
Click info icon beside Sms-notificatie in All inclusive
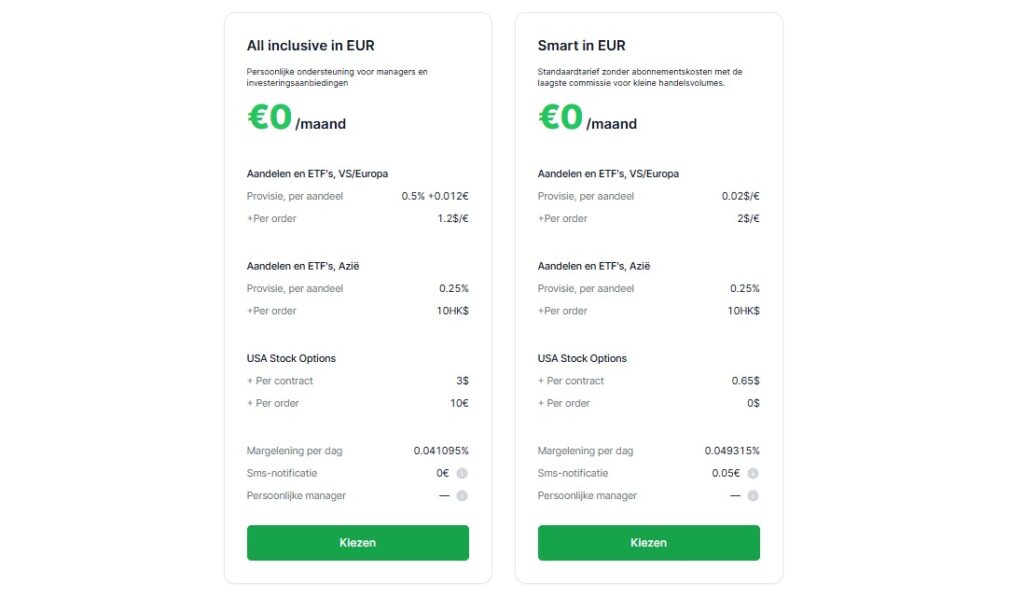point(462,473)
